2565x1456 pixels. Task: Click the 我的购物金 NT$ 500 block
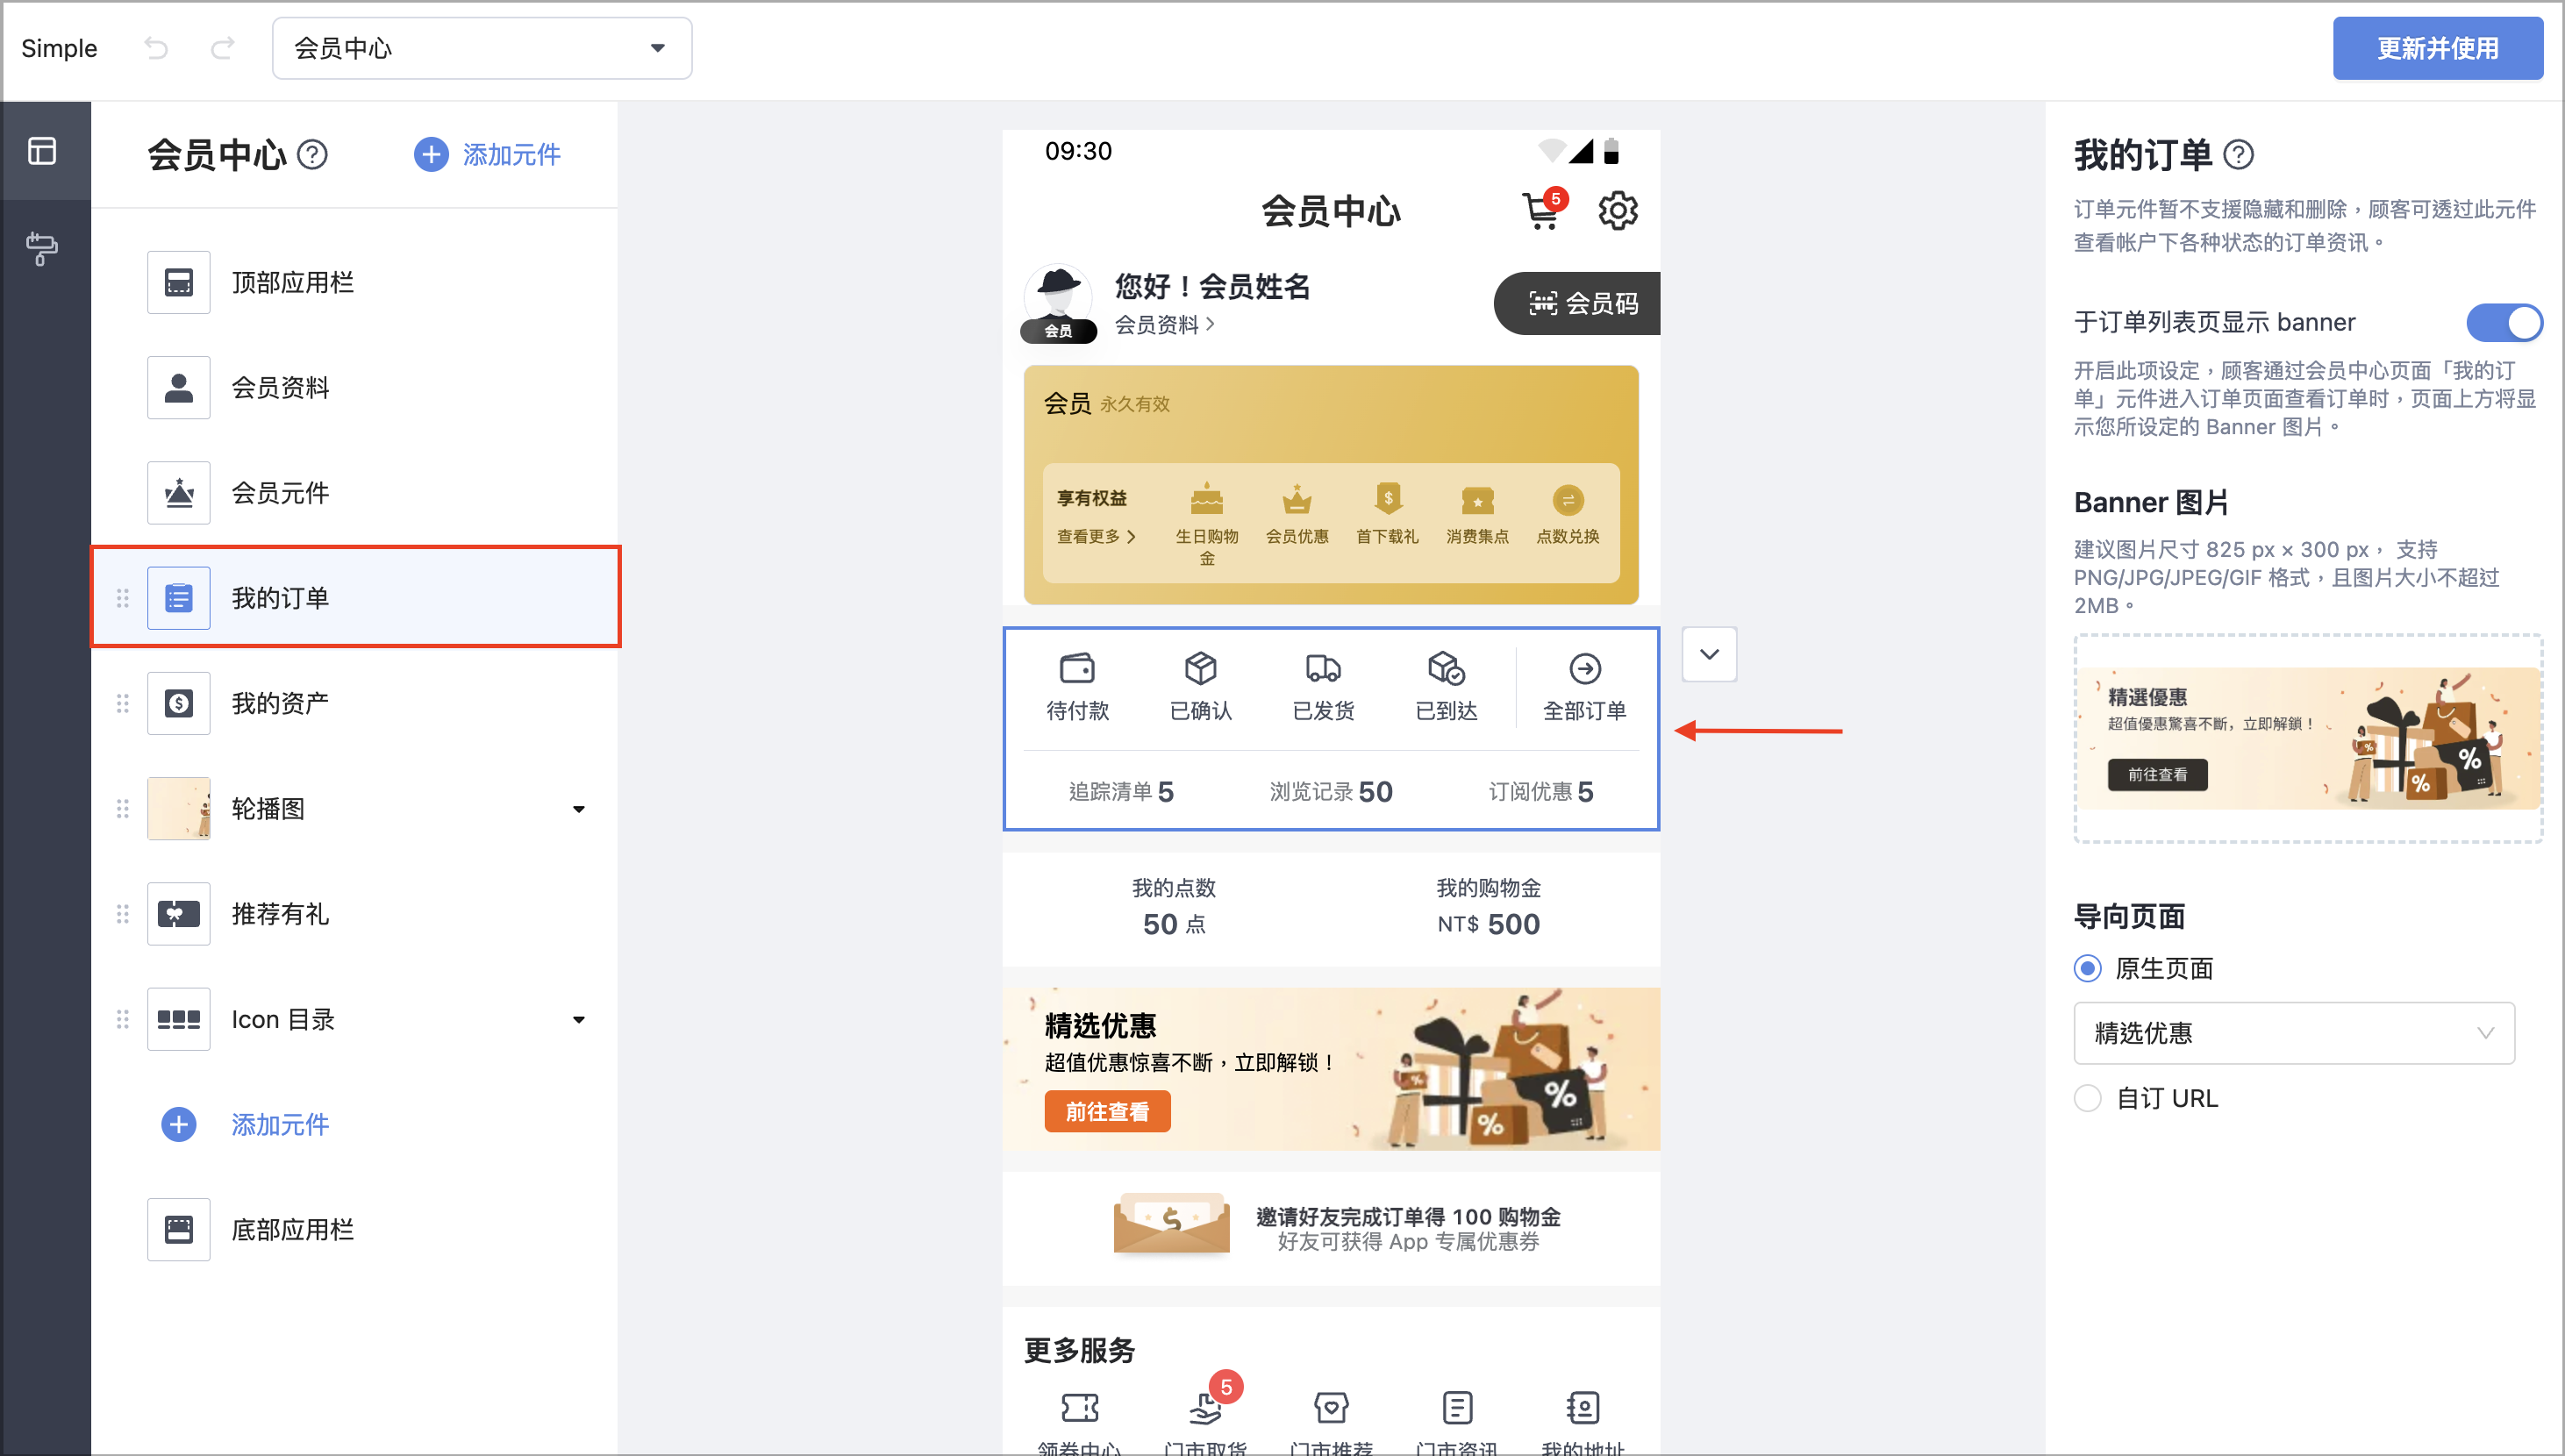tap(1488, 907)
